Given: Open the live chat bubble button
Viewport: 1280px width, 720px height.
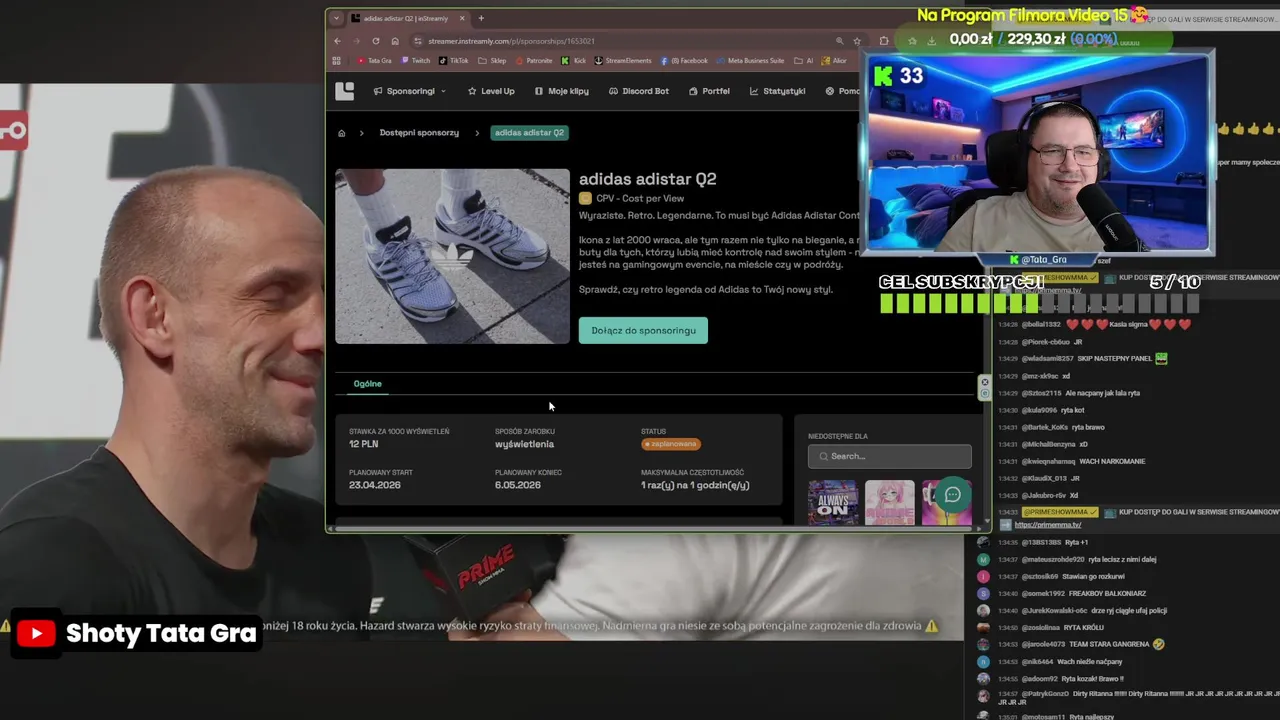Looking at the screenshot, I should (953, 494).
